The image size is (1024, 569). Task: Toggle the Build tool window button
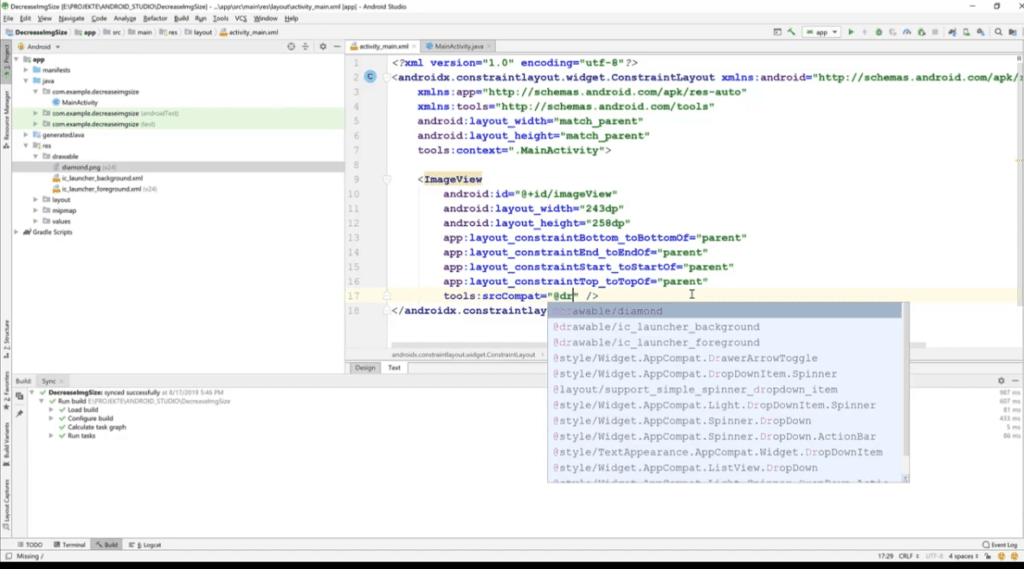(x=106, y=545)
